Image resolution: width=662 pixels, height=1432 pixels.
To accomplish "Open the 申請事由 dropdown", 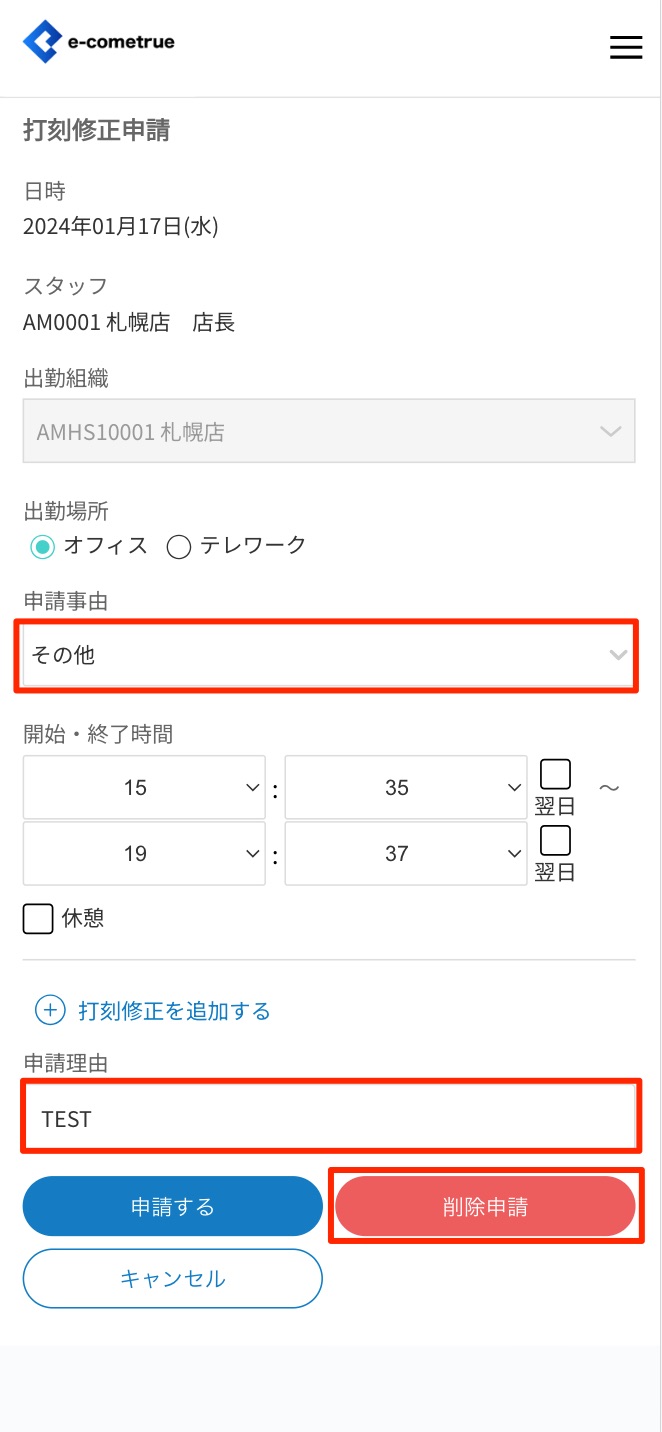I will [x=328, y=655].
